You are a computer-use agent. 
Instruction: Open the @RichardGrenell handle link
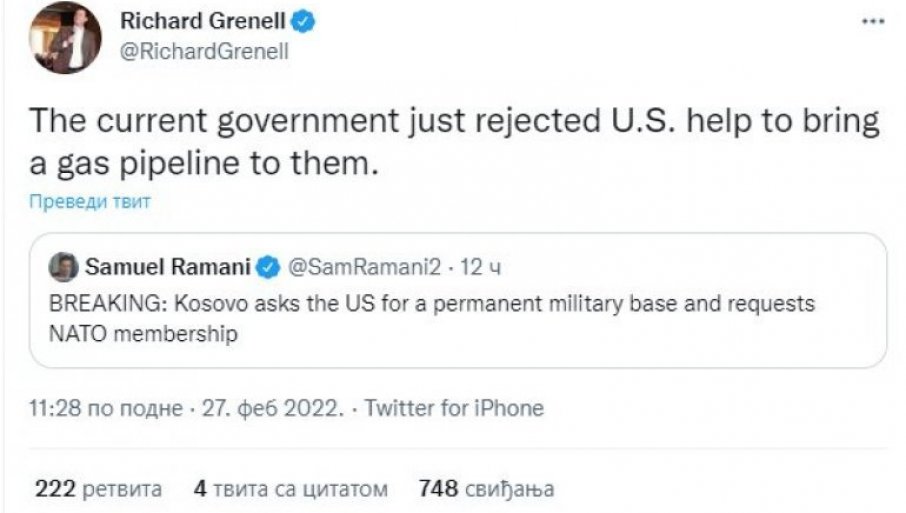coord(203,53)
